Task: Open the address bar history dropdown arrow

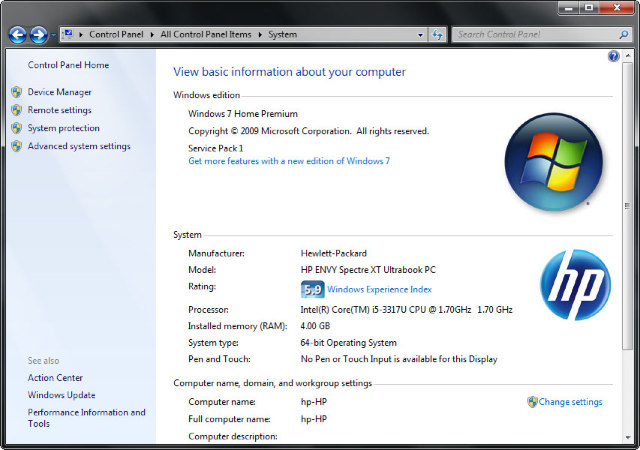Action: [421, 34]
